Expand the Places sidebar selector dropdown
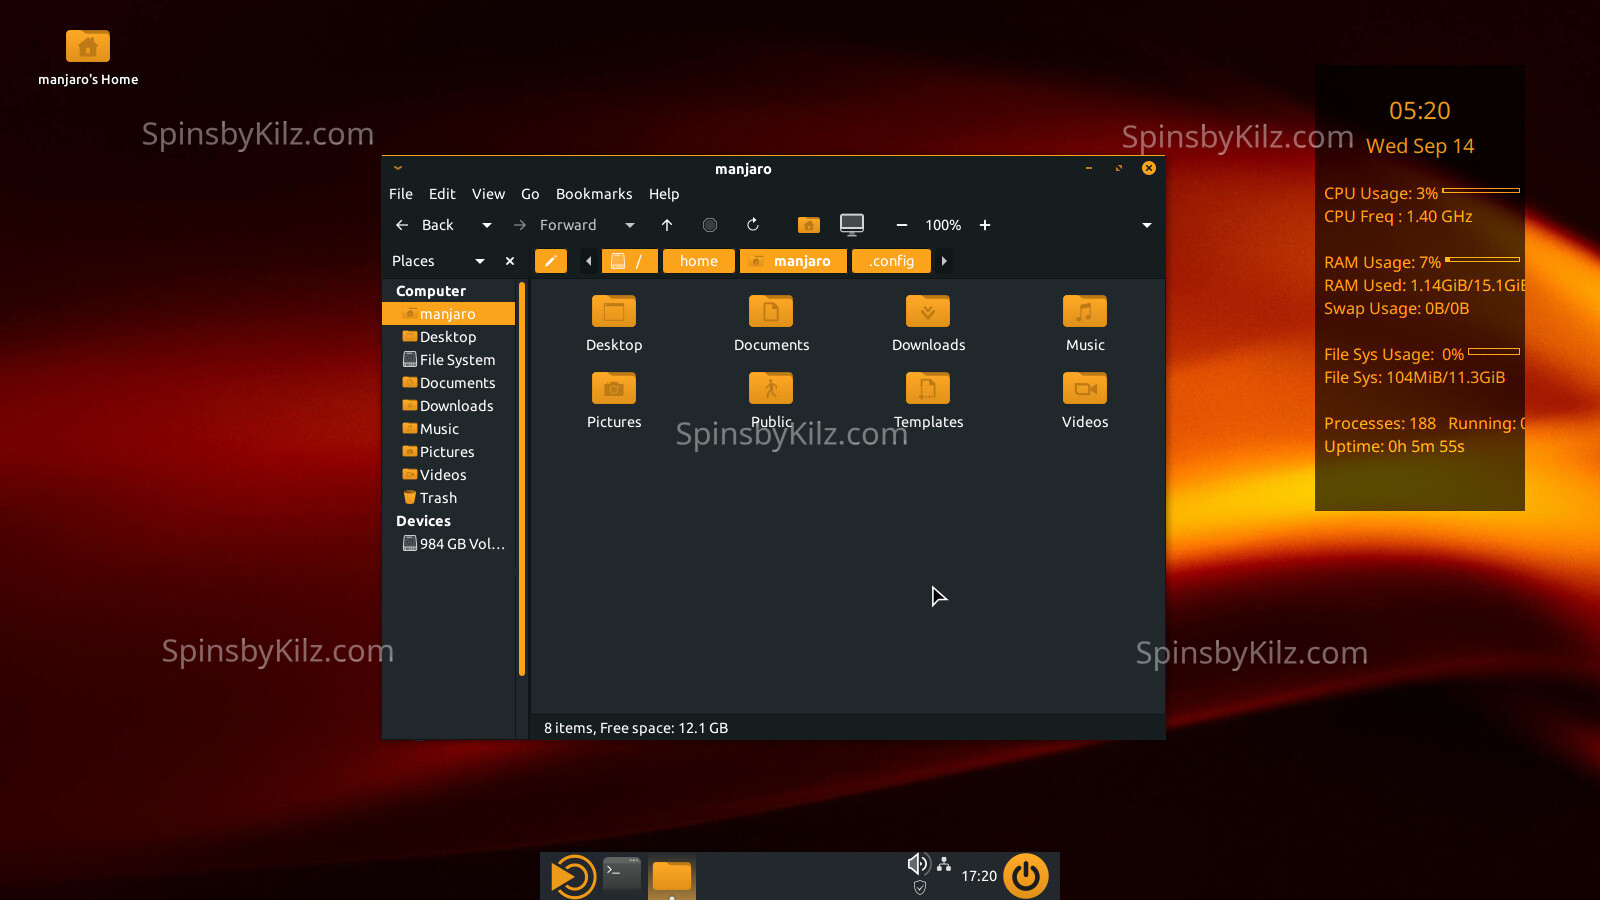 tap(480, 261)
